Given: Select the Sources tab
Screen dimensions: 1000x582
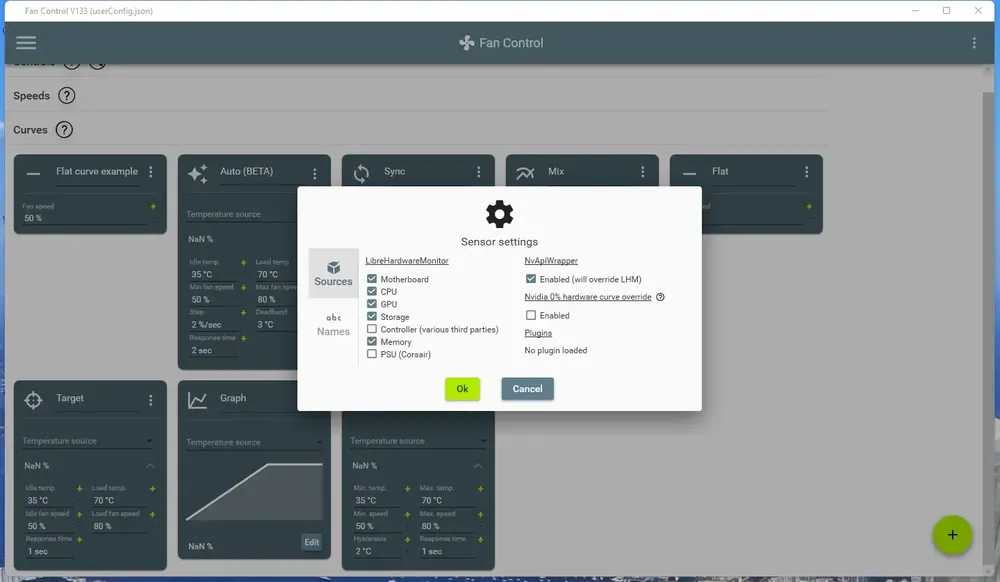Looking at the screenshot, I should (x=334, y=273).
